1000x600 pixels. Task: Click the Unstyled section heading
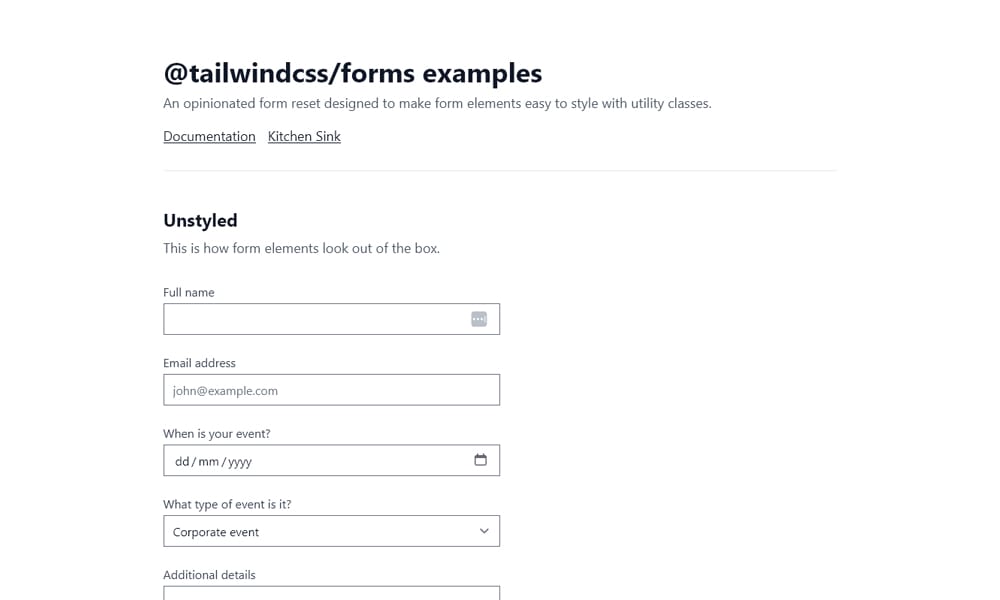tap(200, 220)
